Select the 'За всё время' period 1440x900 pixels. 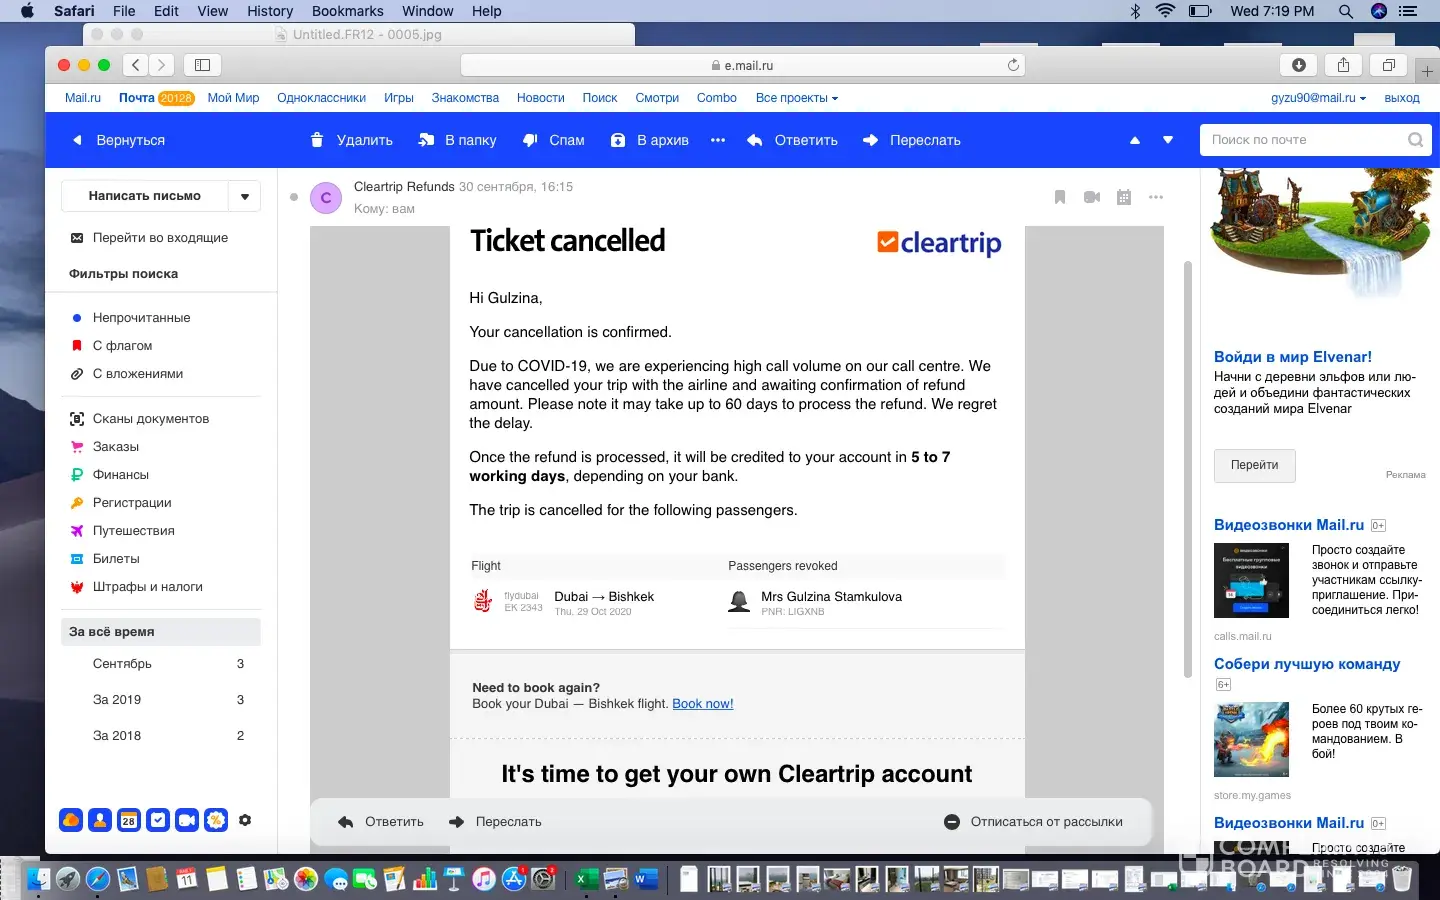click(161, 632)
